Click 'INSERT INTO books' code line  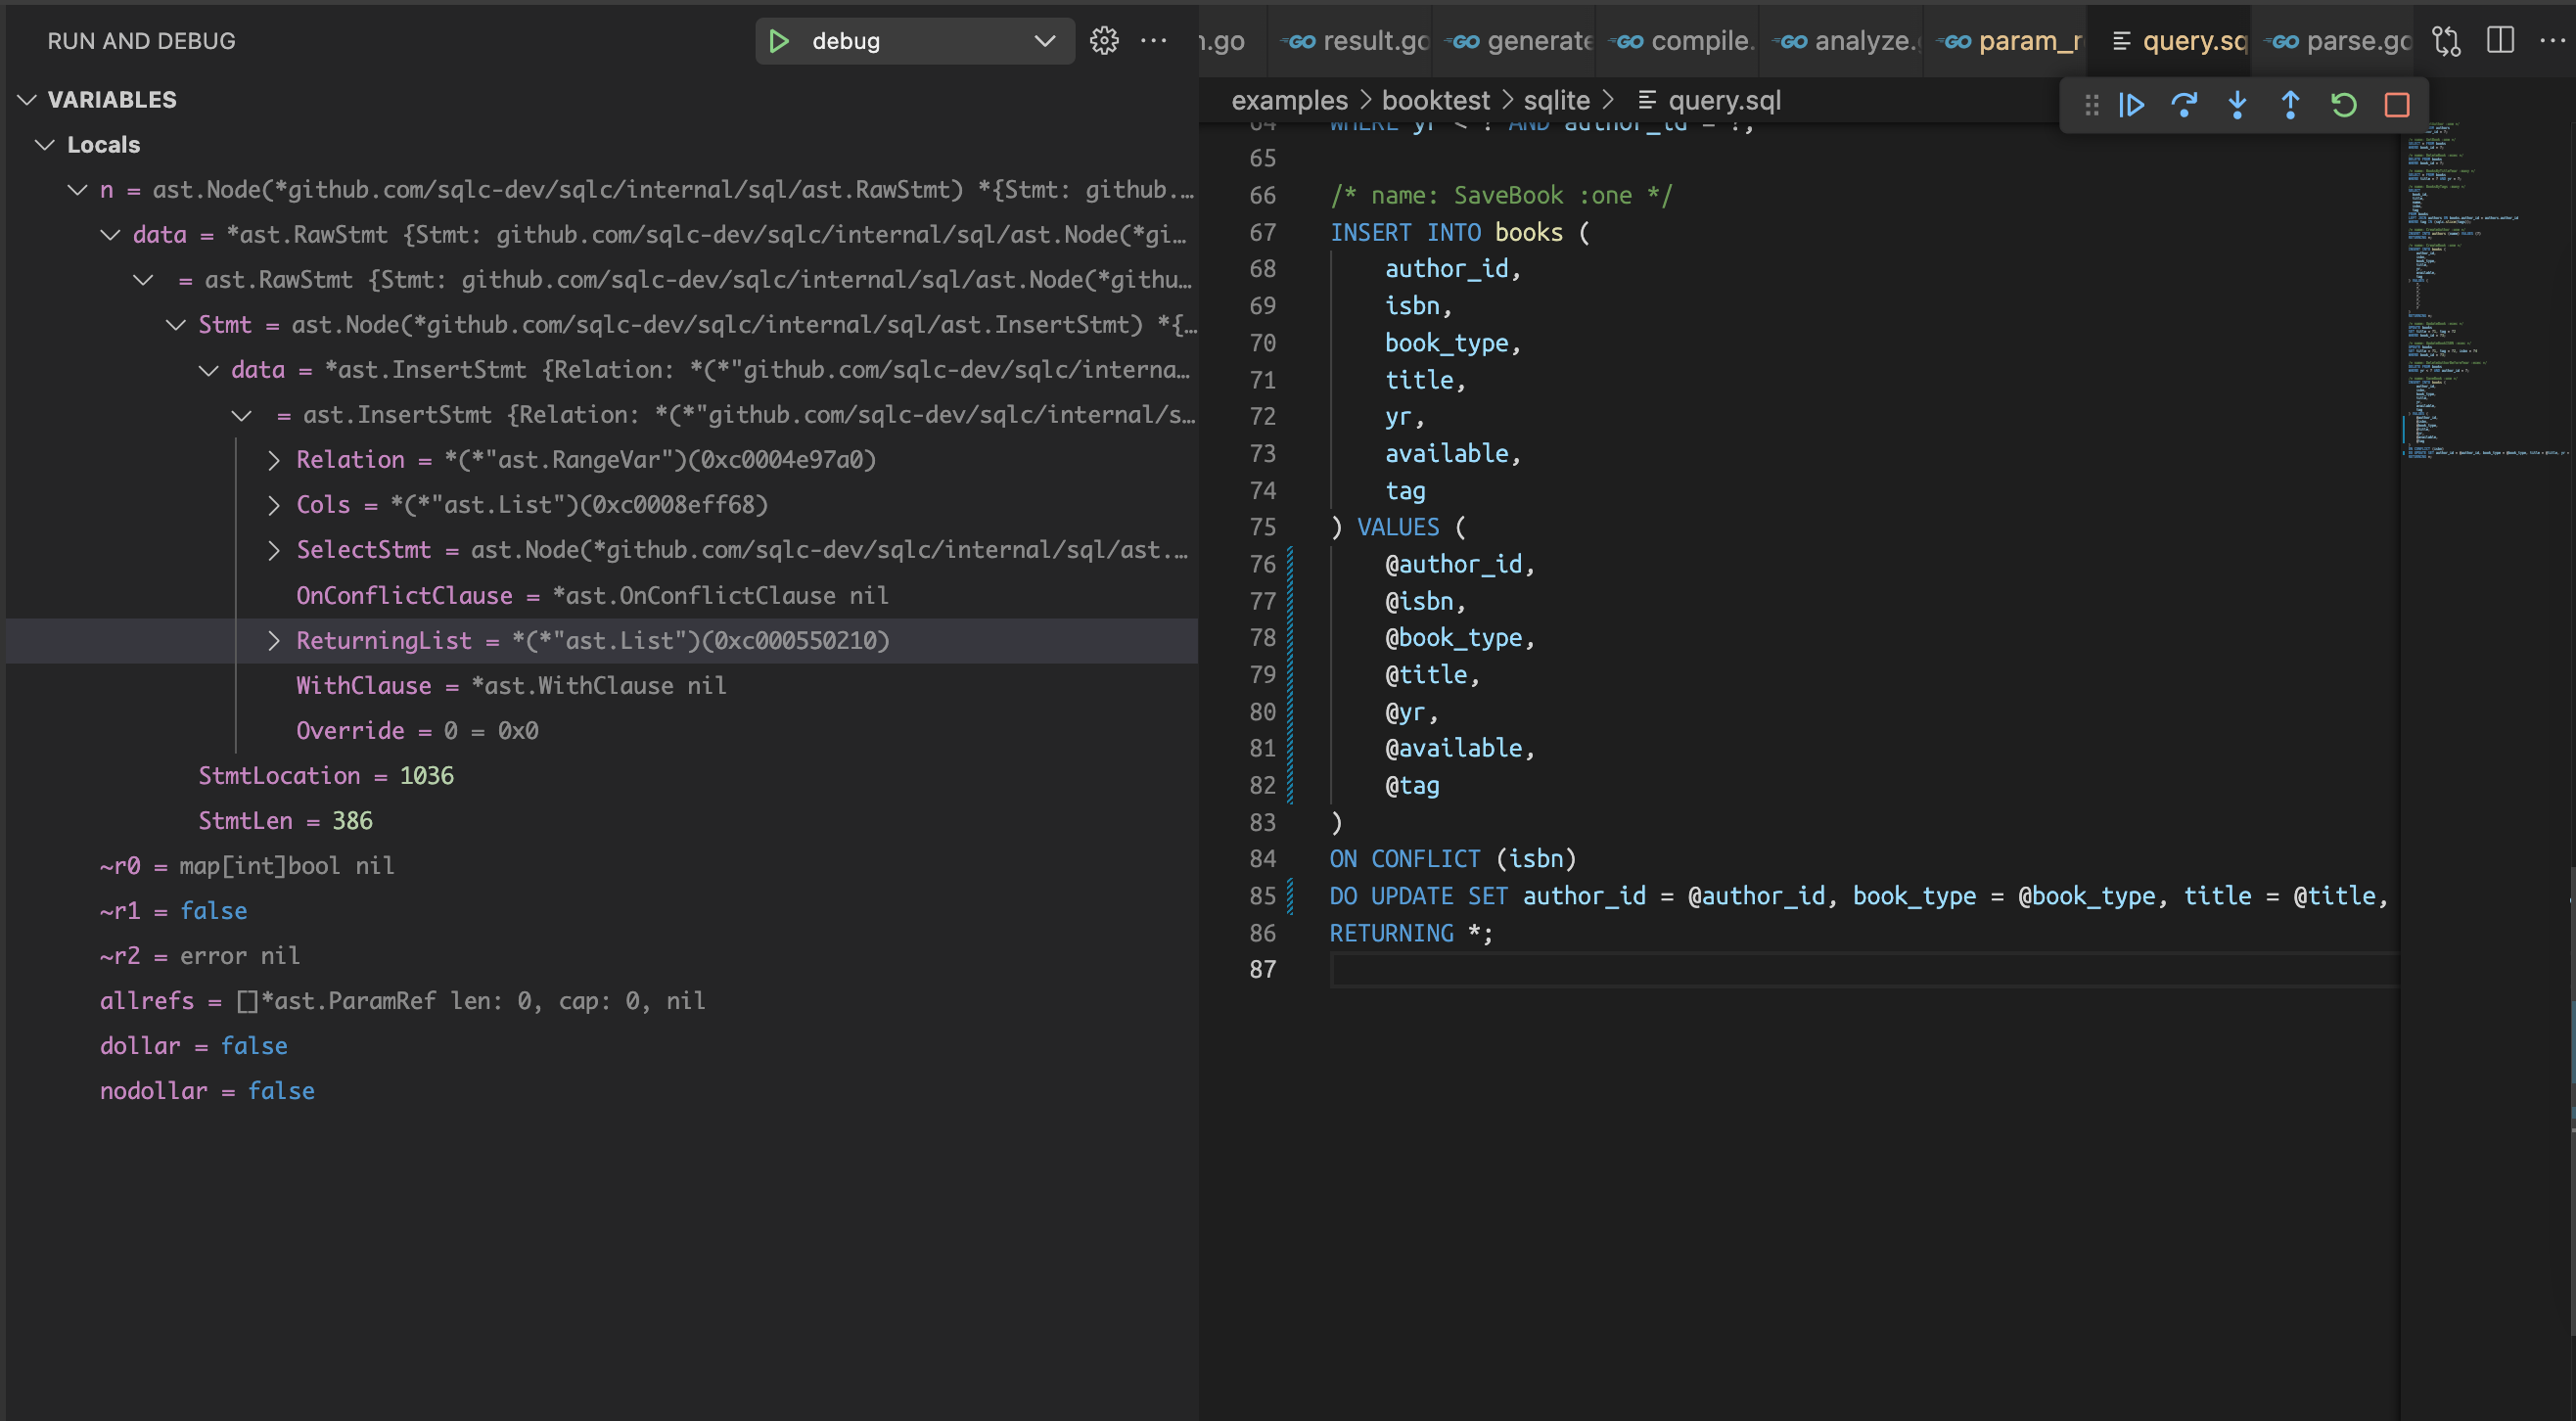1459,233
